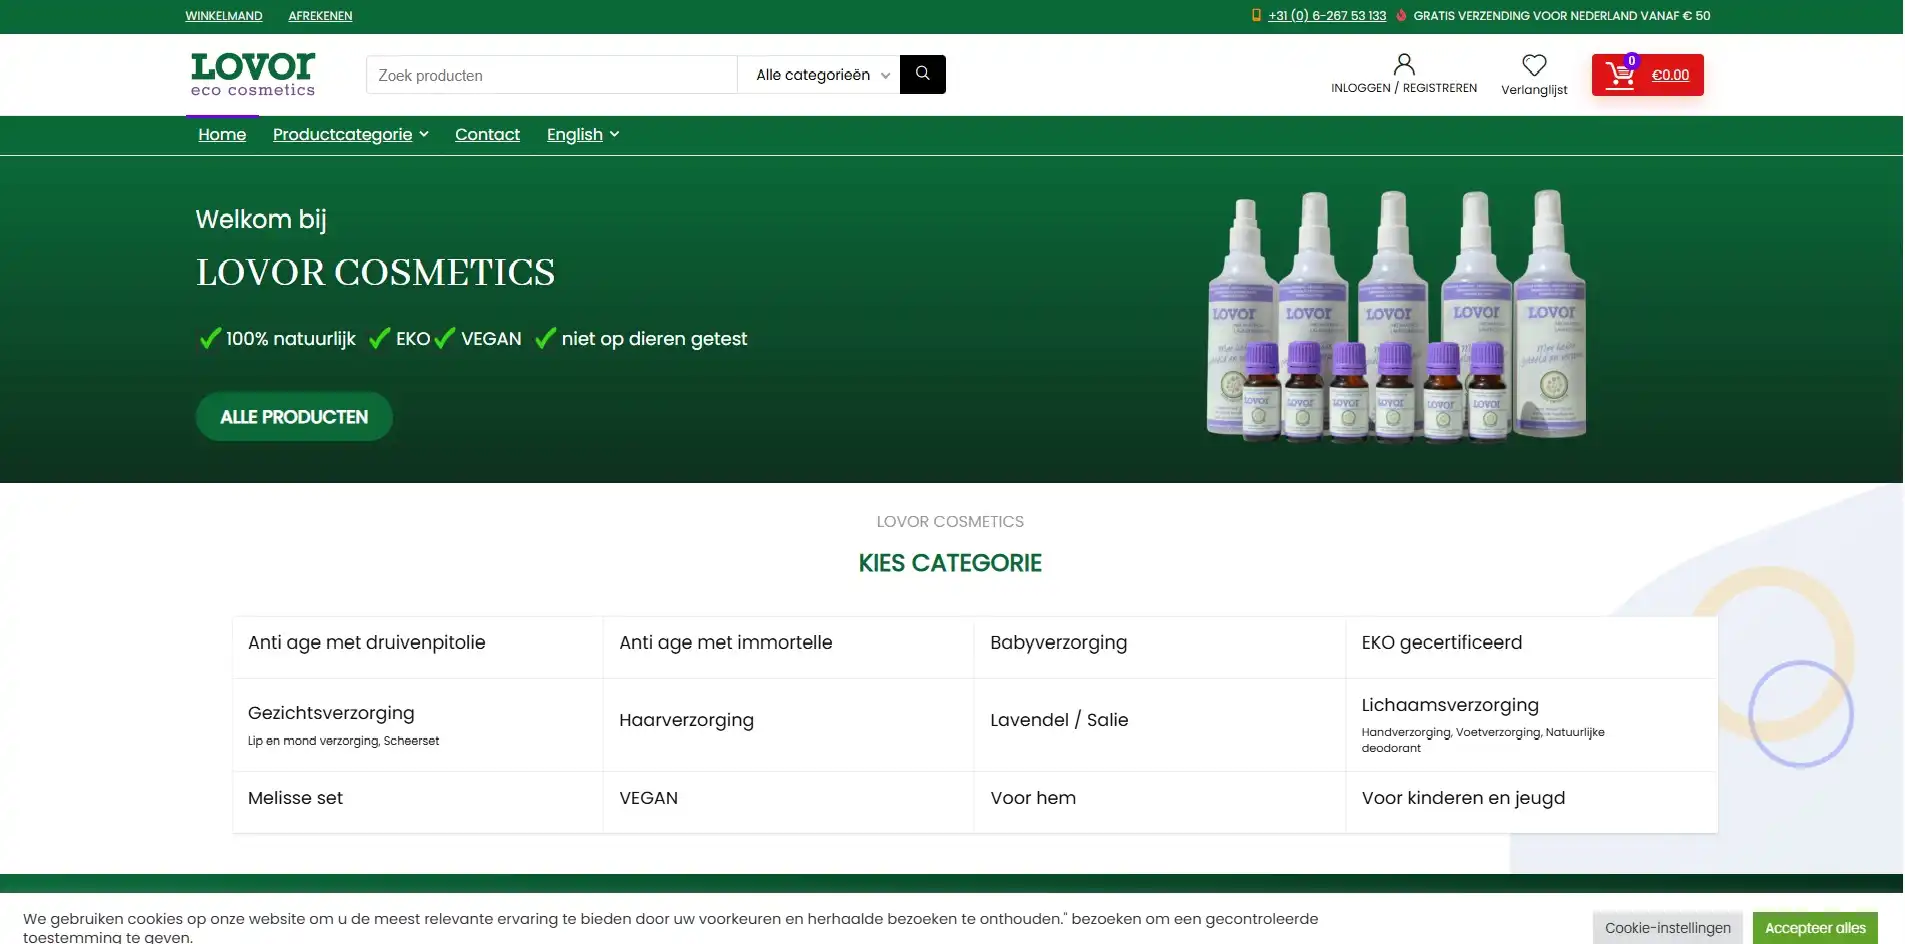Viewport: 1905px width, 944px height.
Task: Select the Babyverzorging category
Action: [1058, 643]
